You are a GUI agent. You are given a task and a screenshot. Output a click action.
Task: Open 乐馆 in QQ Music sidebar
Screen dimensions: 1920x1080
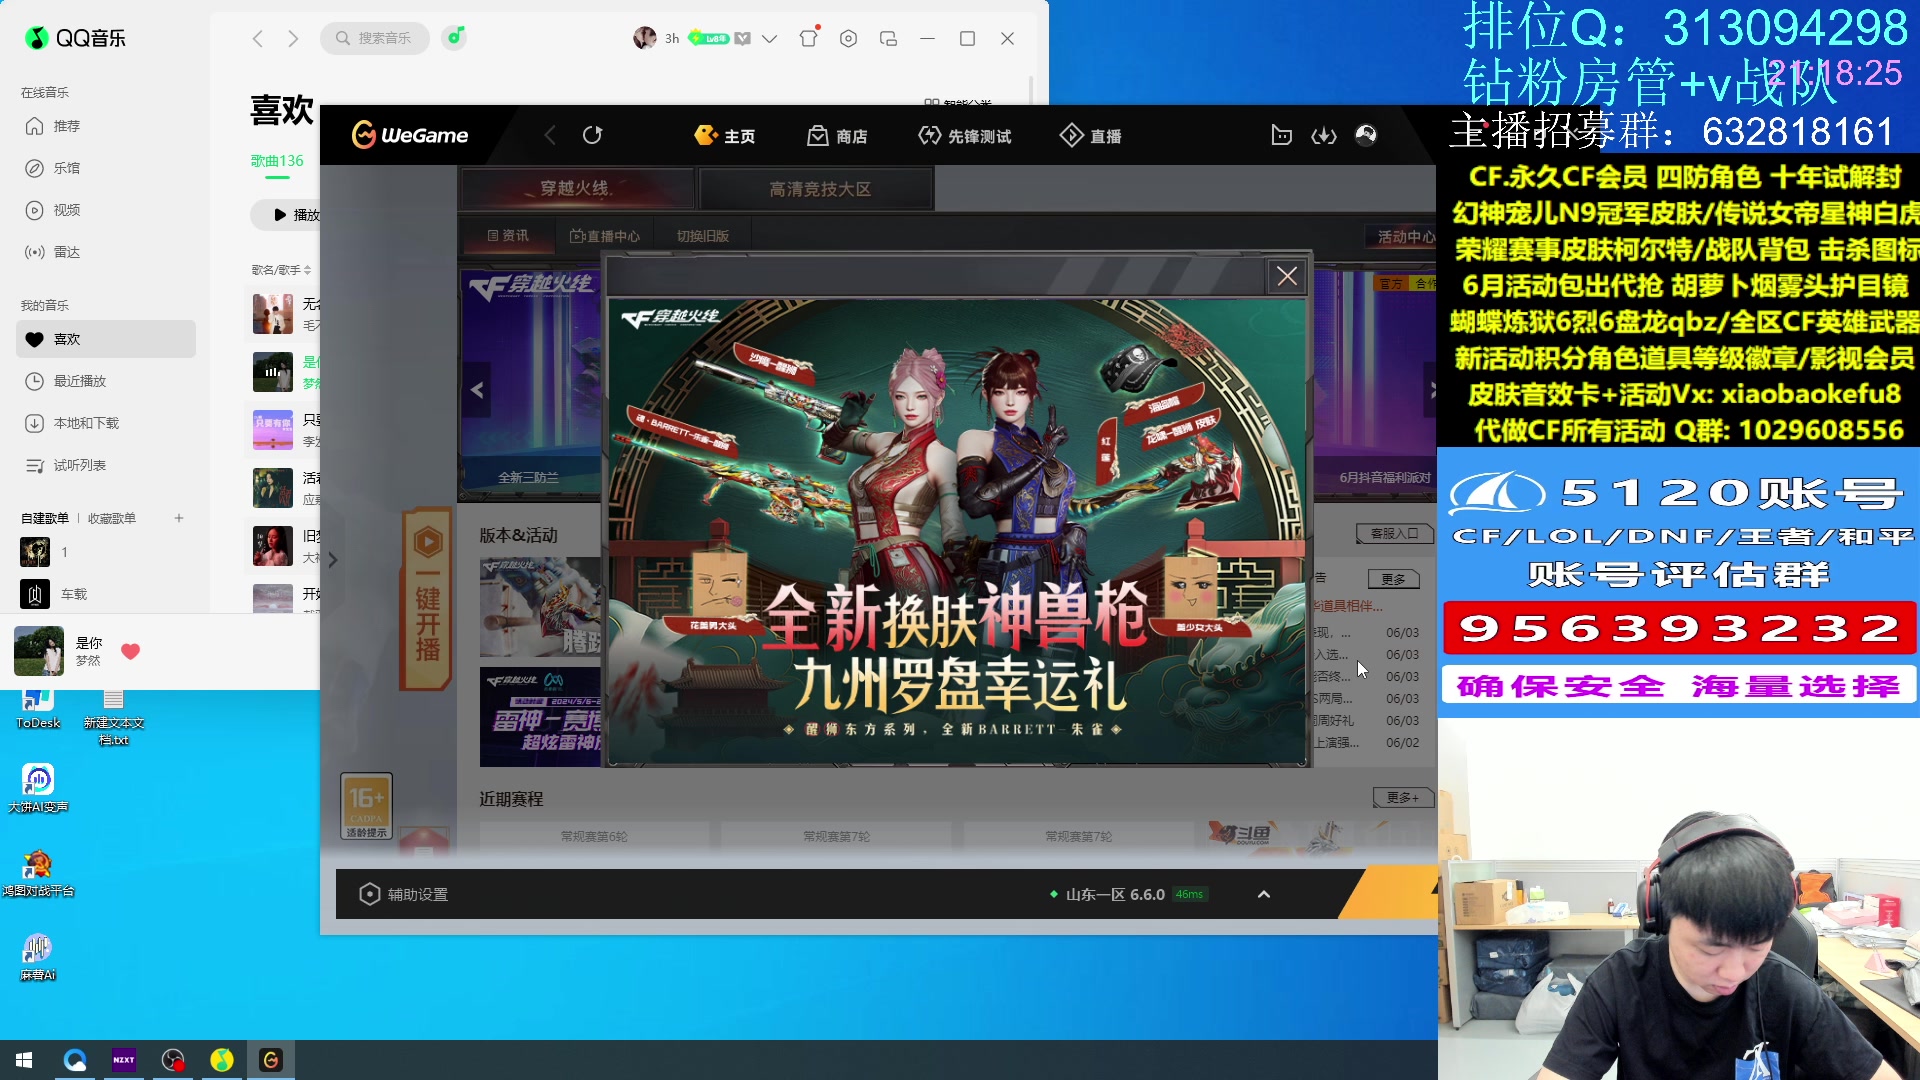(106, 168)
